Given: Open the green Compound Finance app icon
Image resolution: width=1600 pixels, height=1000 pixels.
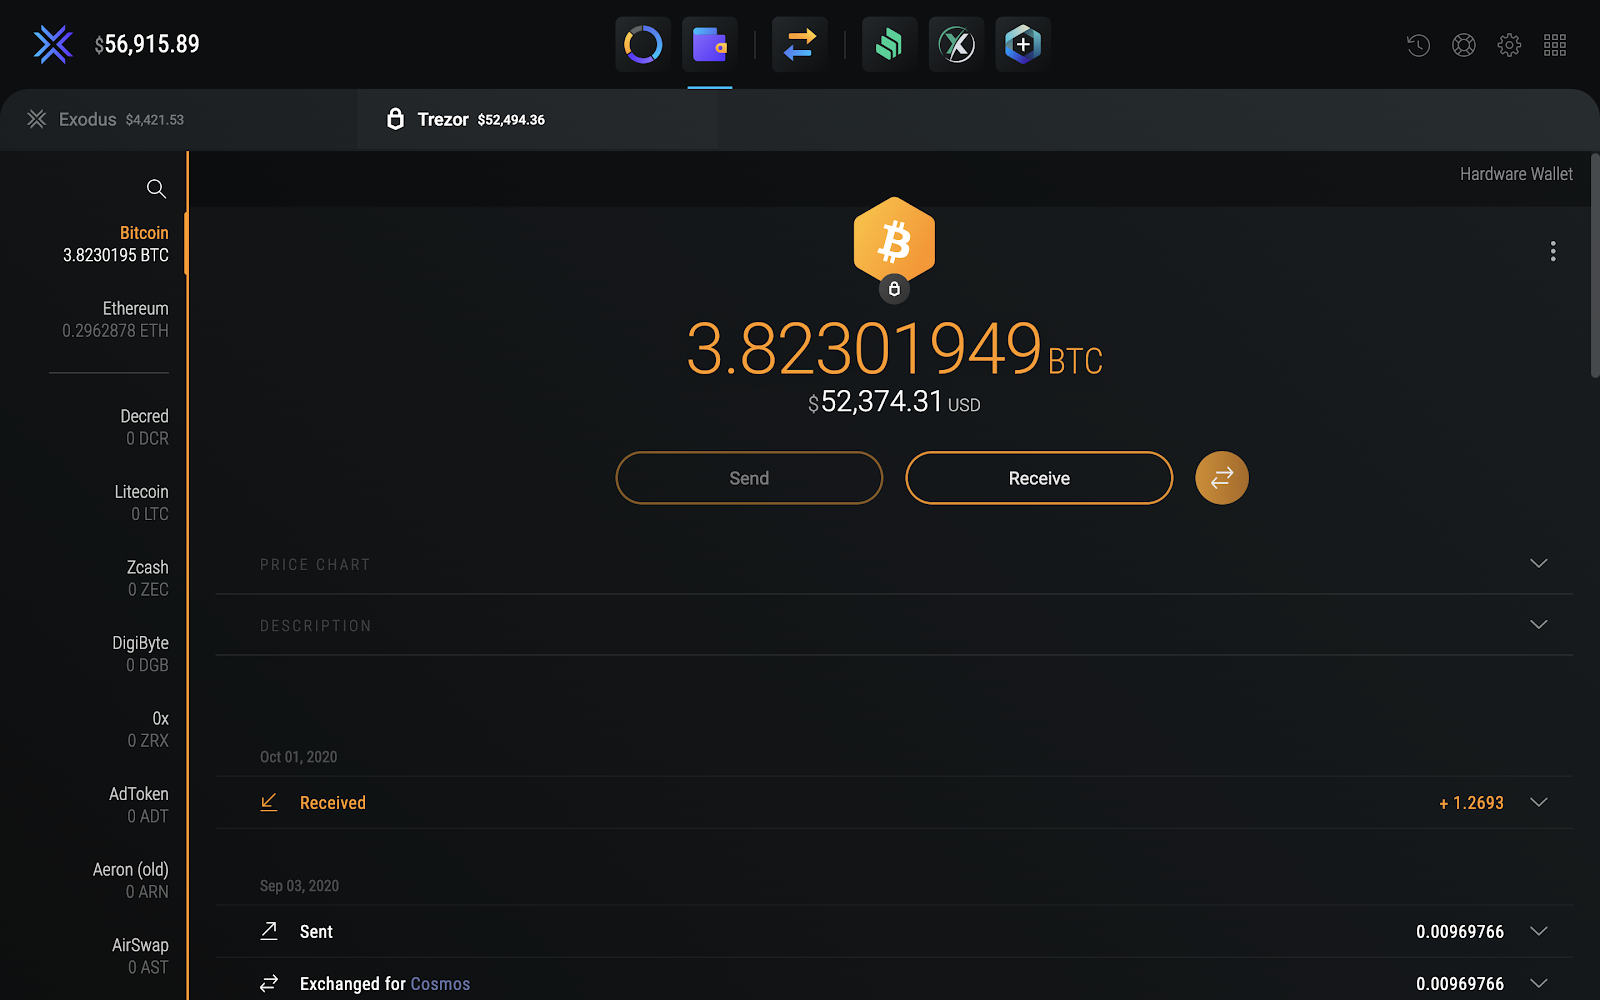Looking at the screenshot, I should (889, 44).
